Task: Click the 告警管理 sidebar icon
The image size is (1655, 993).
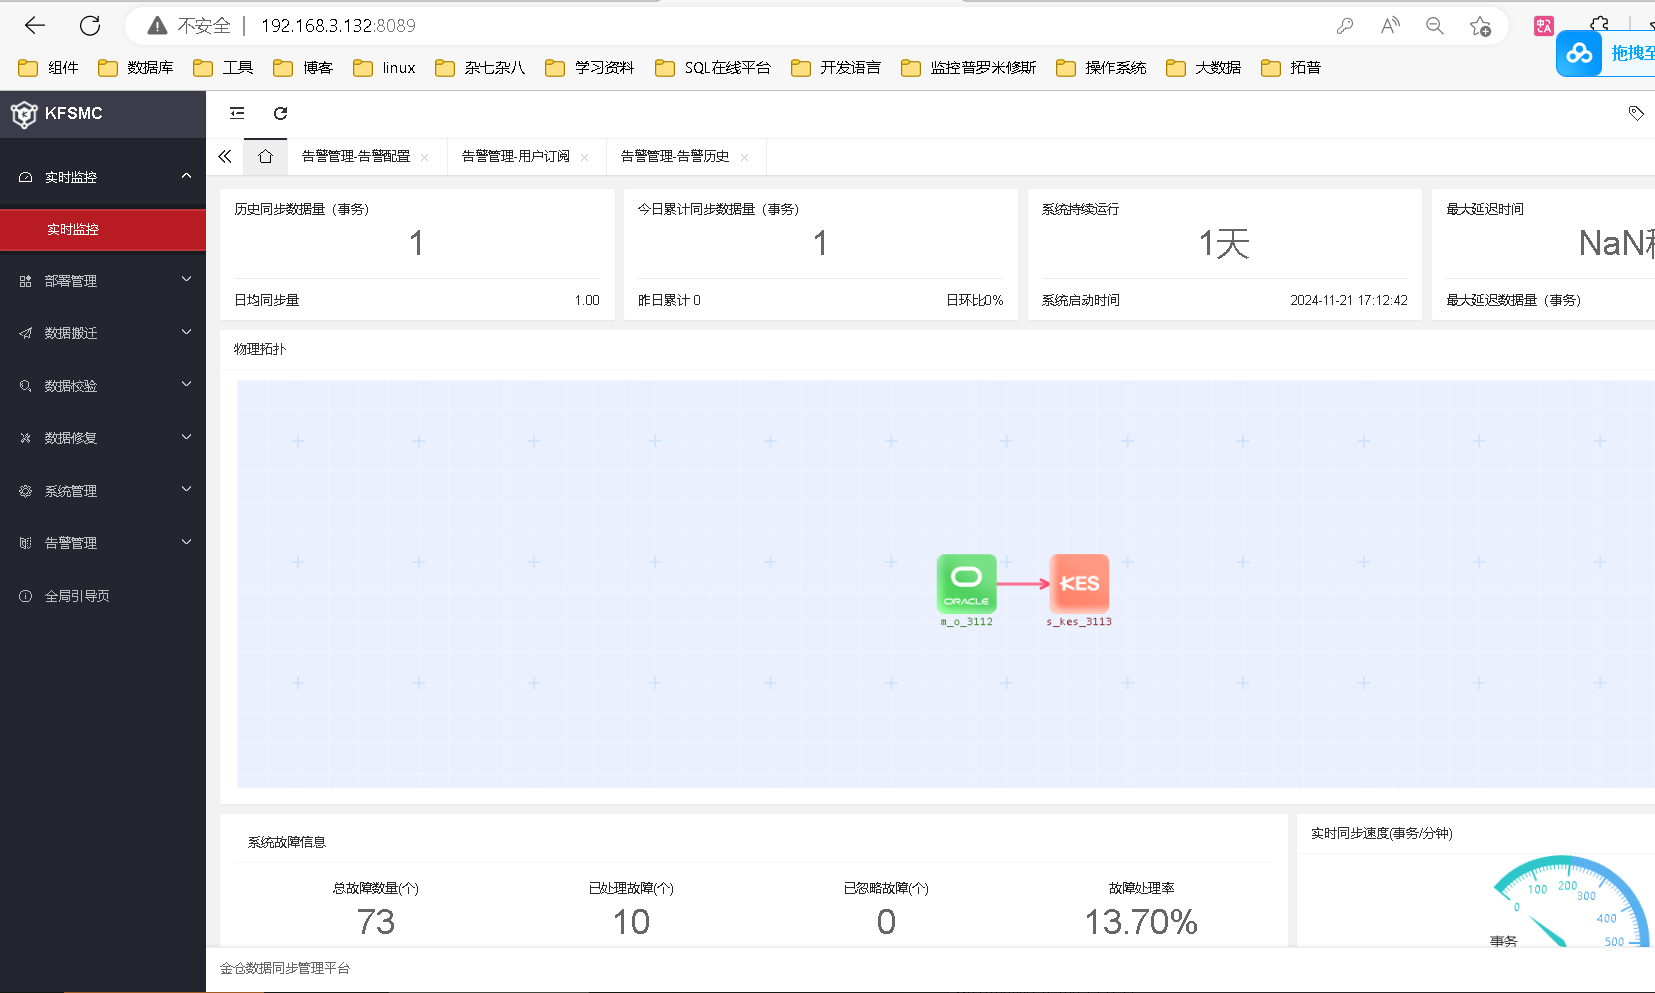Action: point(25,543)
